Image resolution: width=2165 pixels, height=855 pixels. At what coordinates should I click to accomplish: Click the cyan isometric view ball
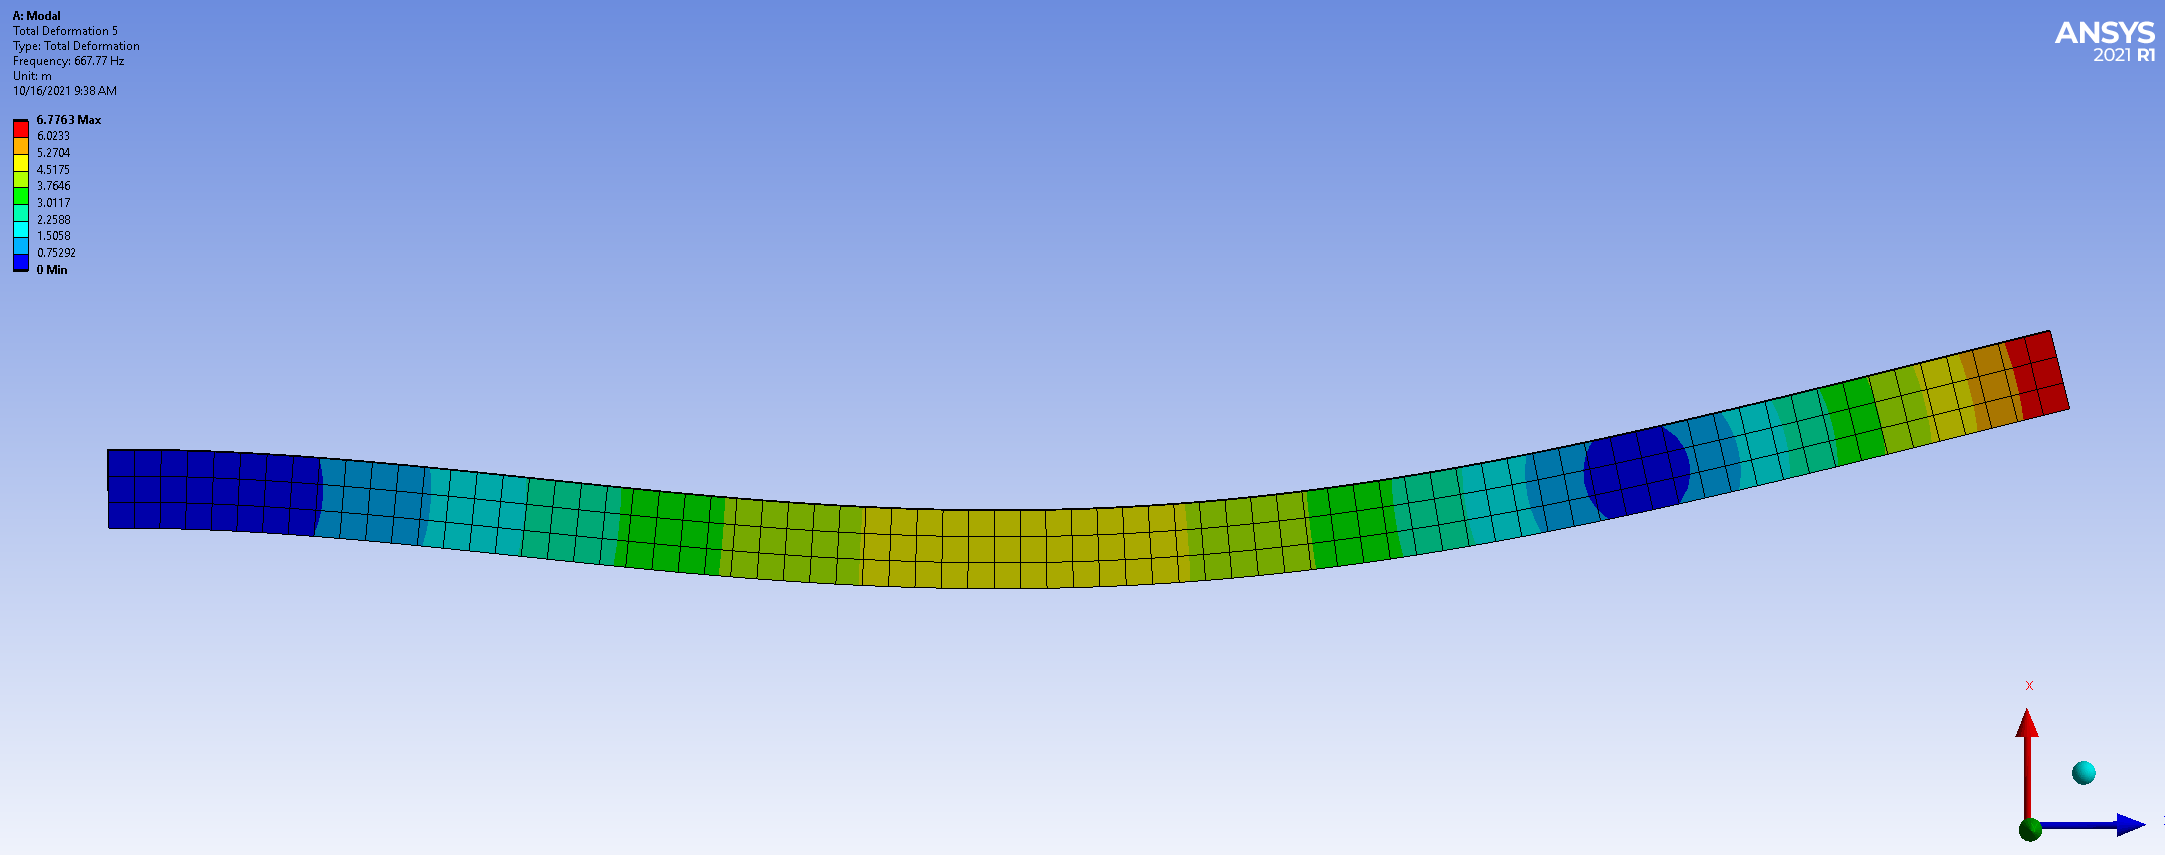(x=2084, y=772)
